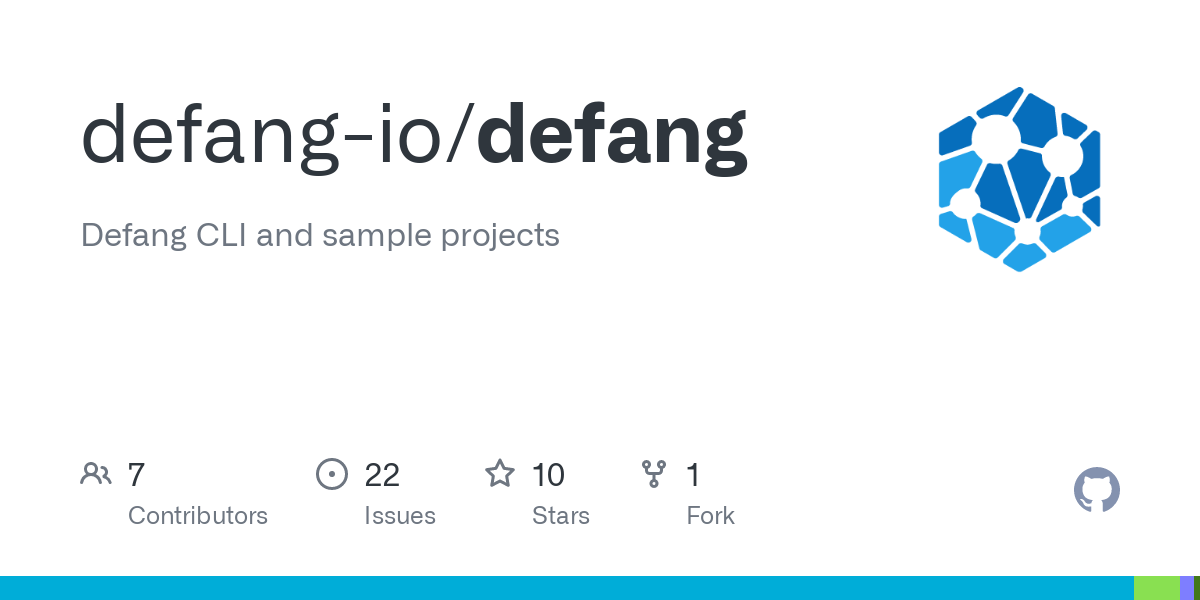1200x600 pixels.
Task: Select the "Stars" label
Action: pos(561,516)
